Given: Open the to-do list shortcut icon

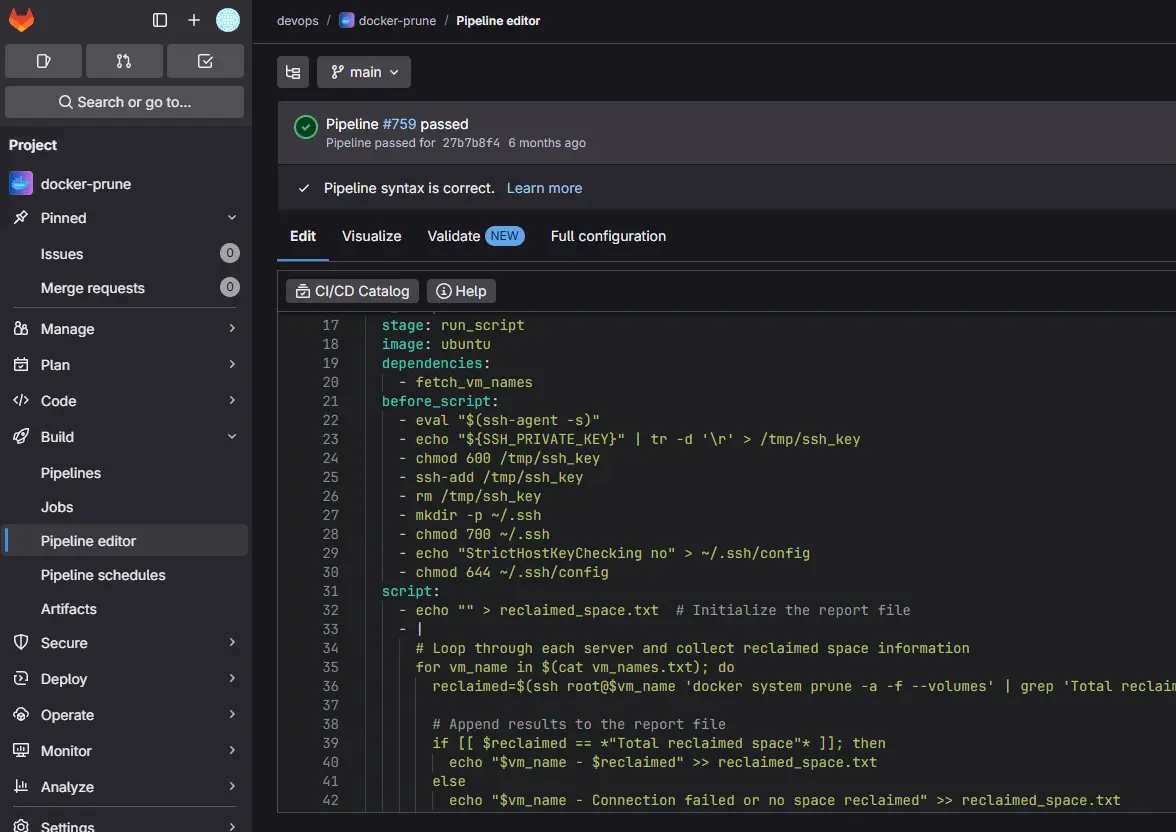Looking at the screenshot, I should coord(205,61).
